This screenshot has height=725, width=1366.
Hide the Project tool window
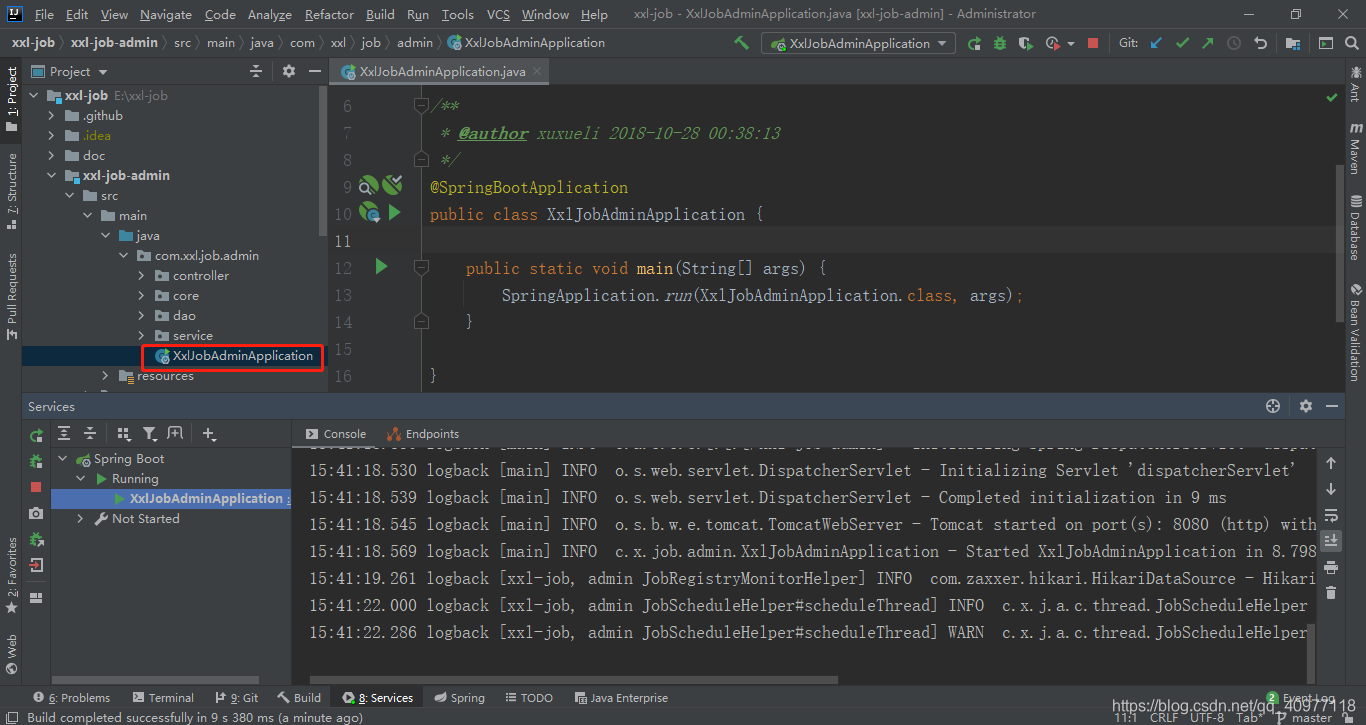314,71
